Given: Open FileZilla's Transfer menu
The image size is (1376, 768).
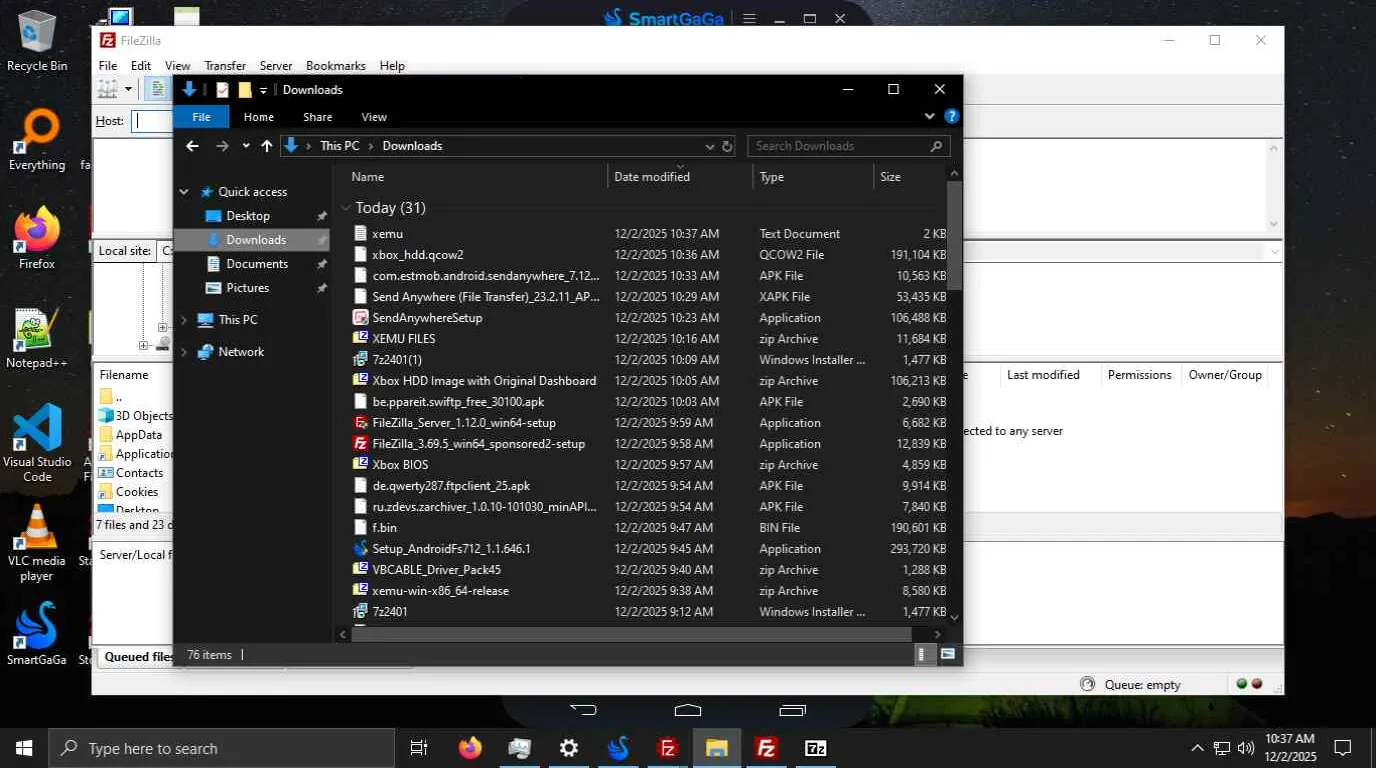Looking at the screenshot, I should tap(225, 66).
